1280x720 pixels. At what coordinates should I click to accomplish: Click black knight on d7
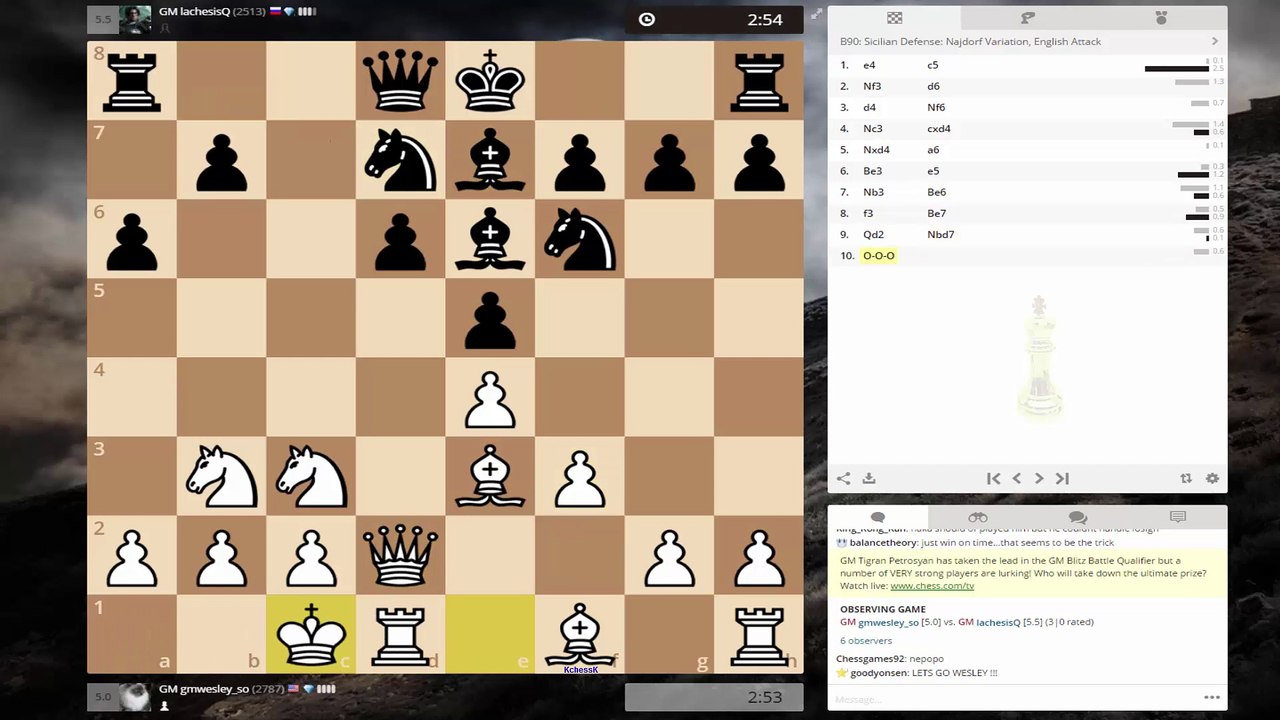click(401, 160)
